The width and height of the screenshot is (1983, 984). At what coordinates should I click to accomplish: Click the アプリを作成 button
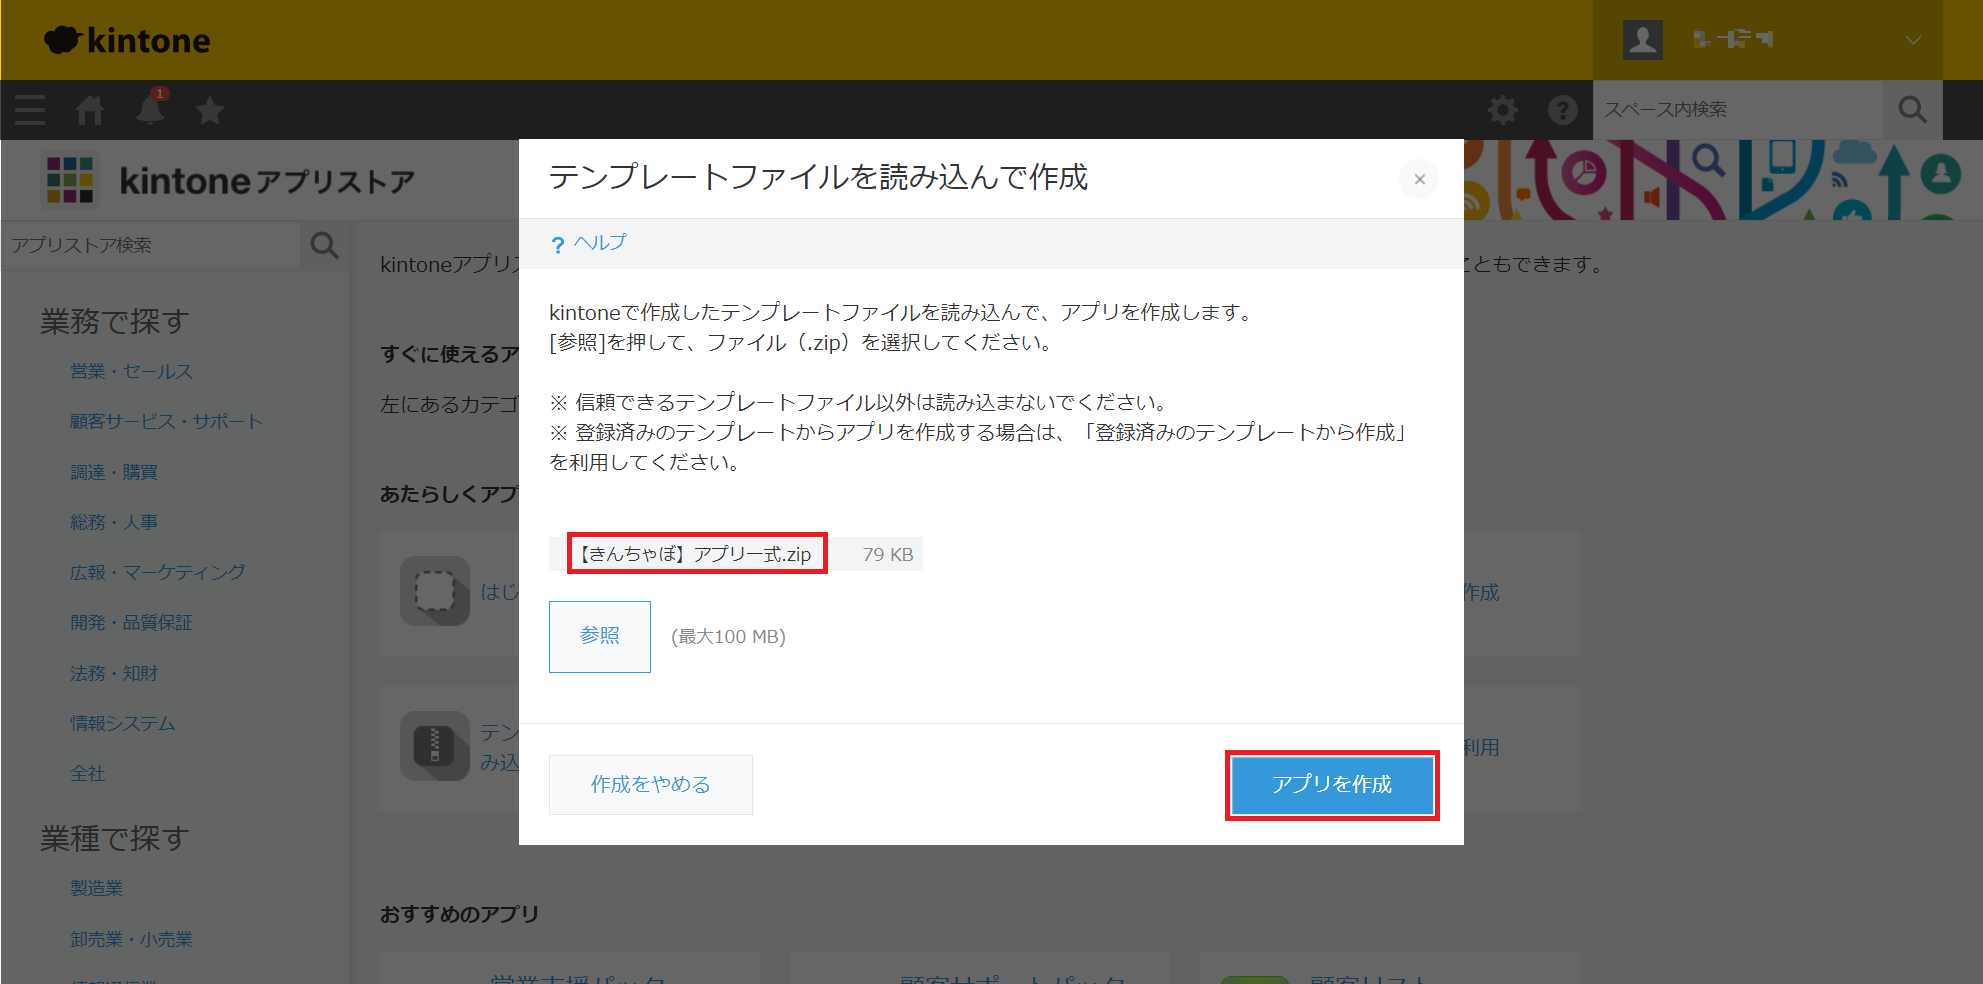click(x=1331, y=785)
